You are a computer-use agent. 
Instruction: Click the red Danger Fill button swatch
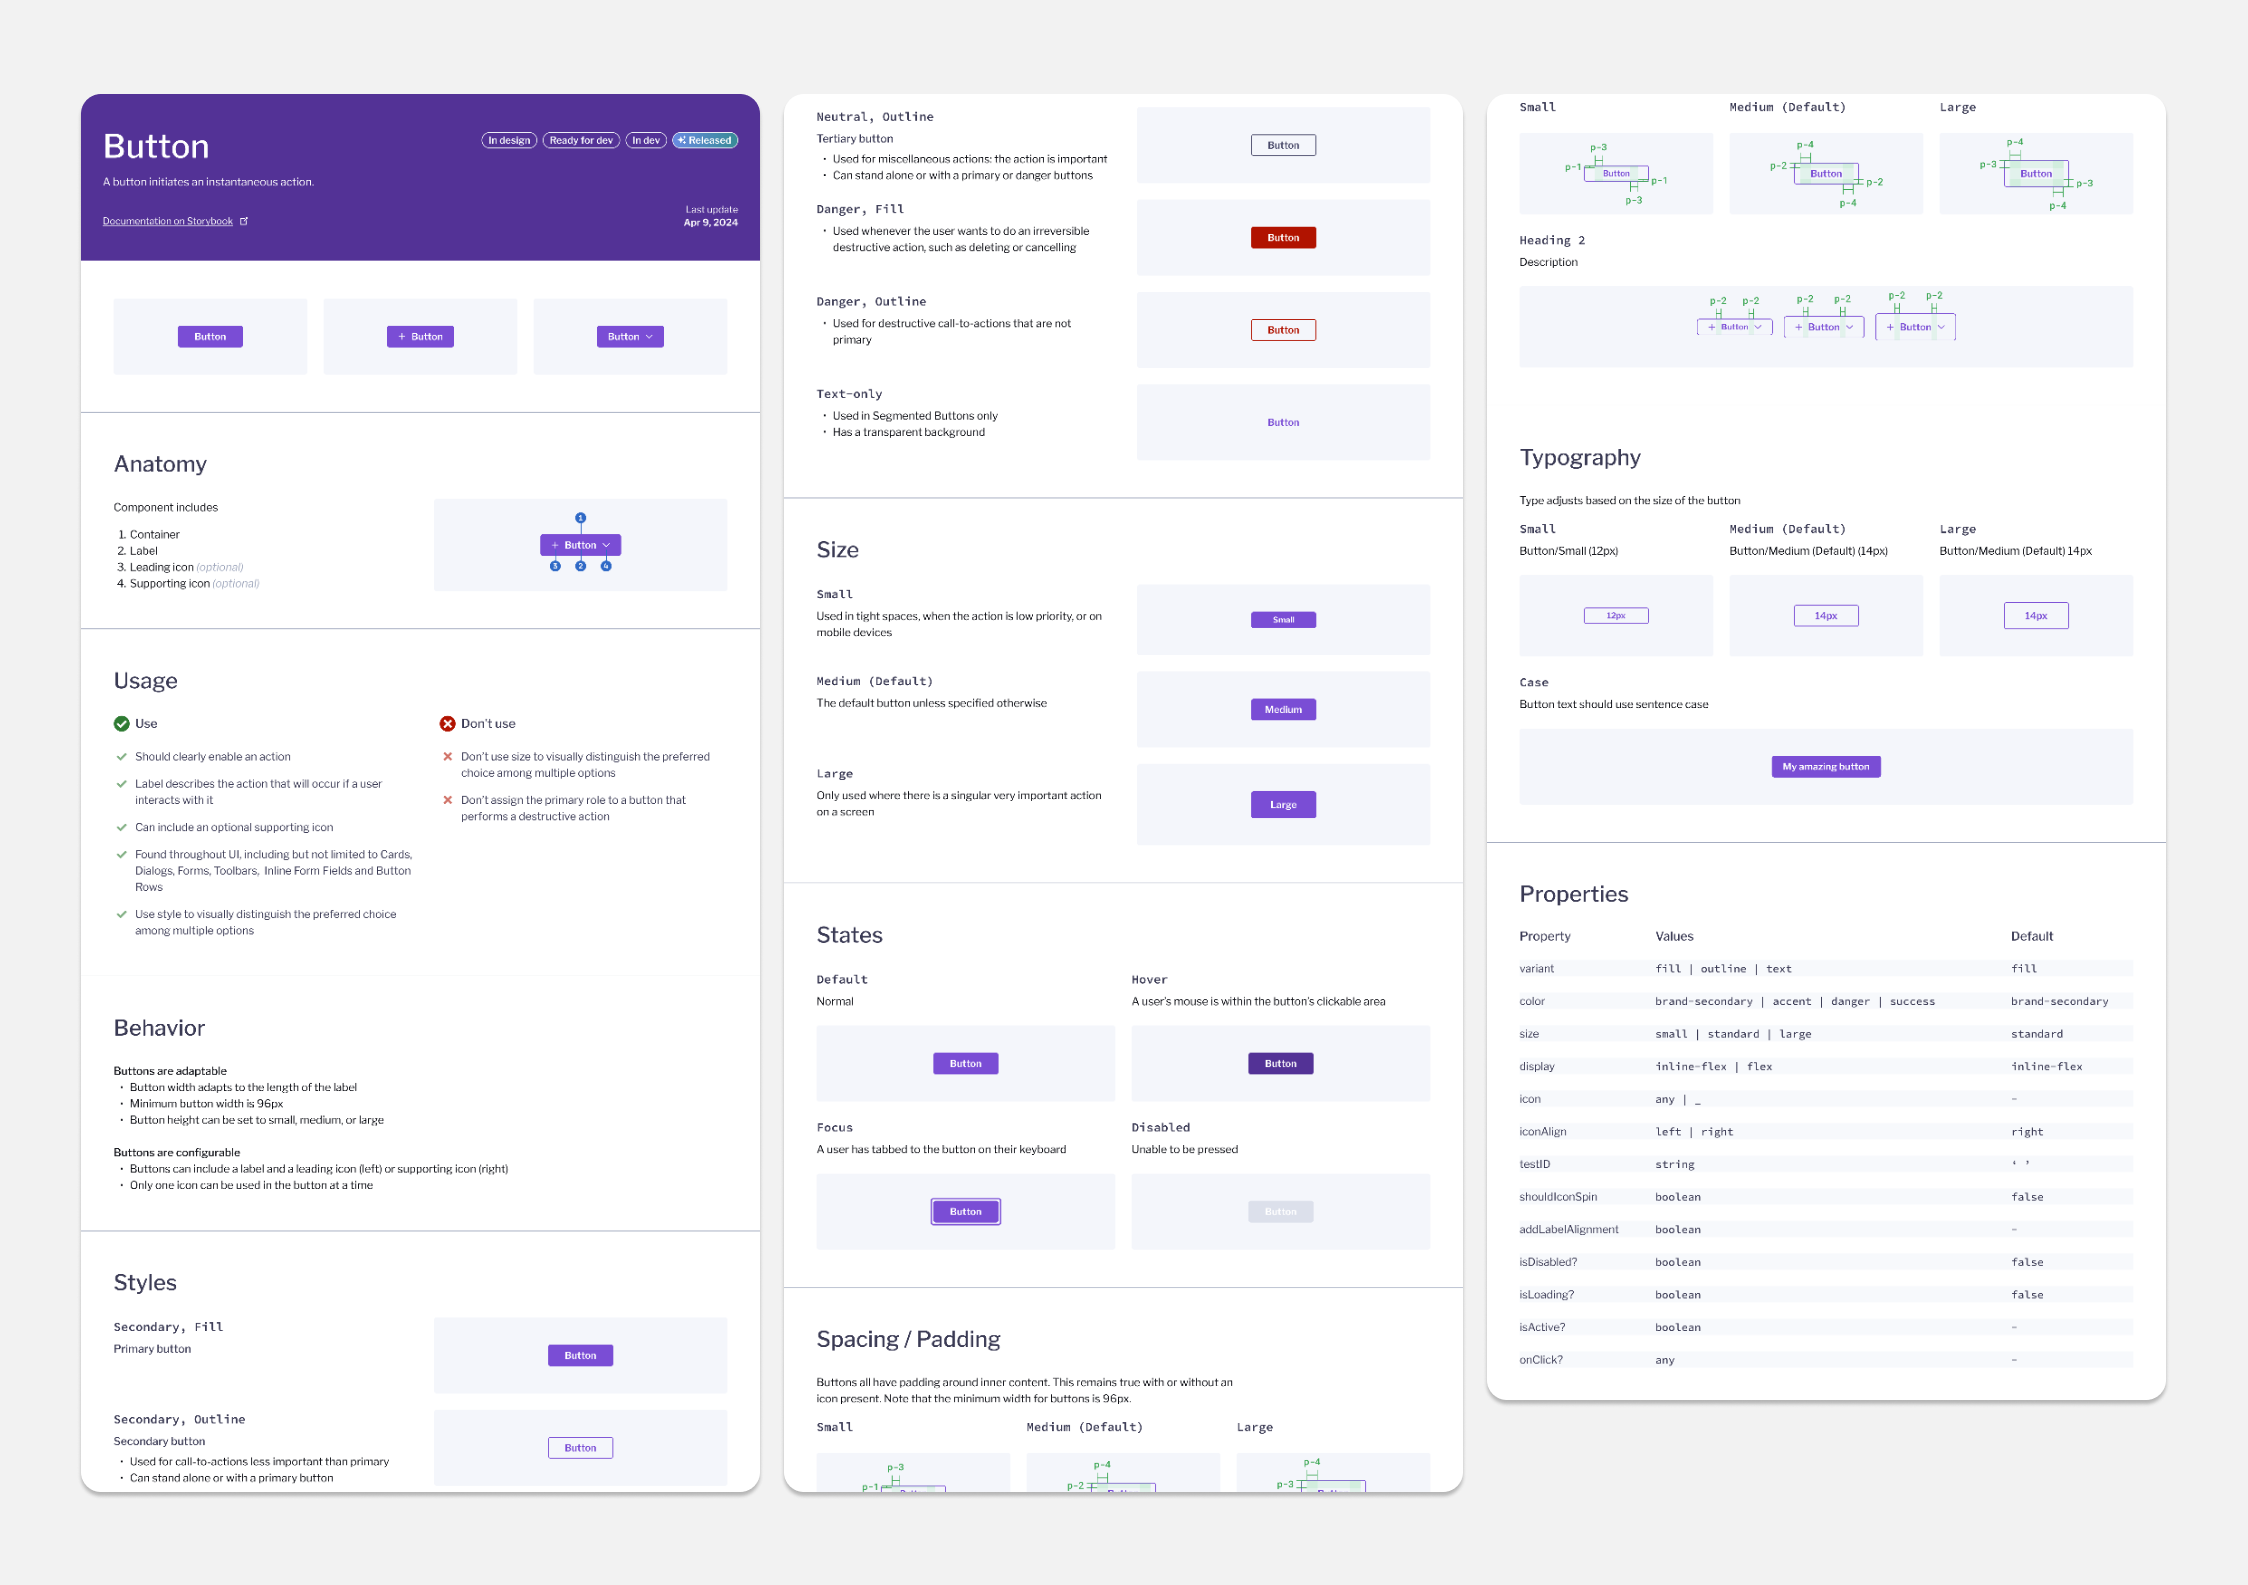coord(1283,238)
